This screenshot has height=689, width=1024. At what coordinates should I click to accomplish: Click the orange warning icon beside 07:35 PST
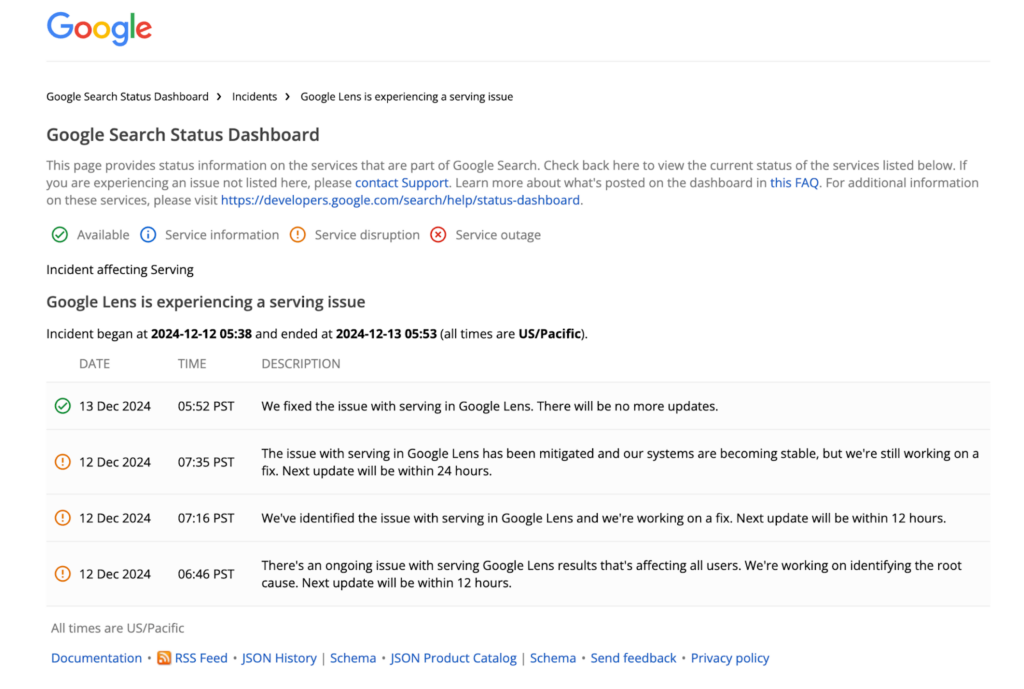(x=60, y=462)
